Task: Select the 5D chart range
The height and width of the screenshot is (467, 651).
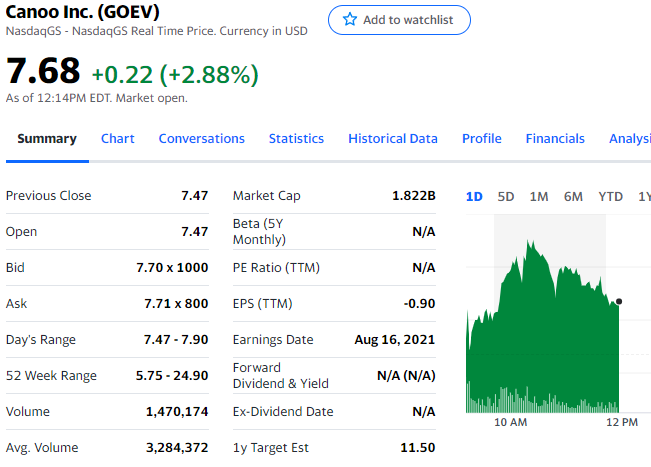Action: 506,196
